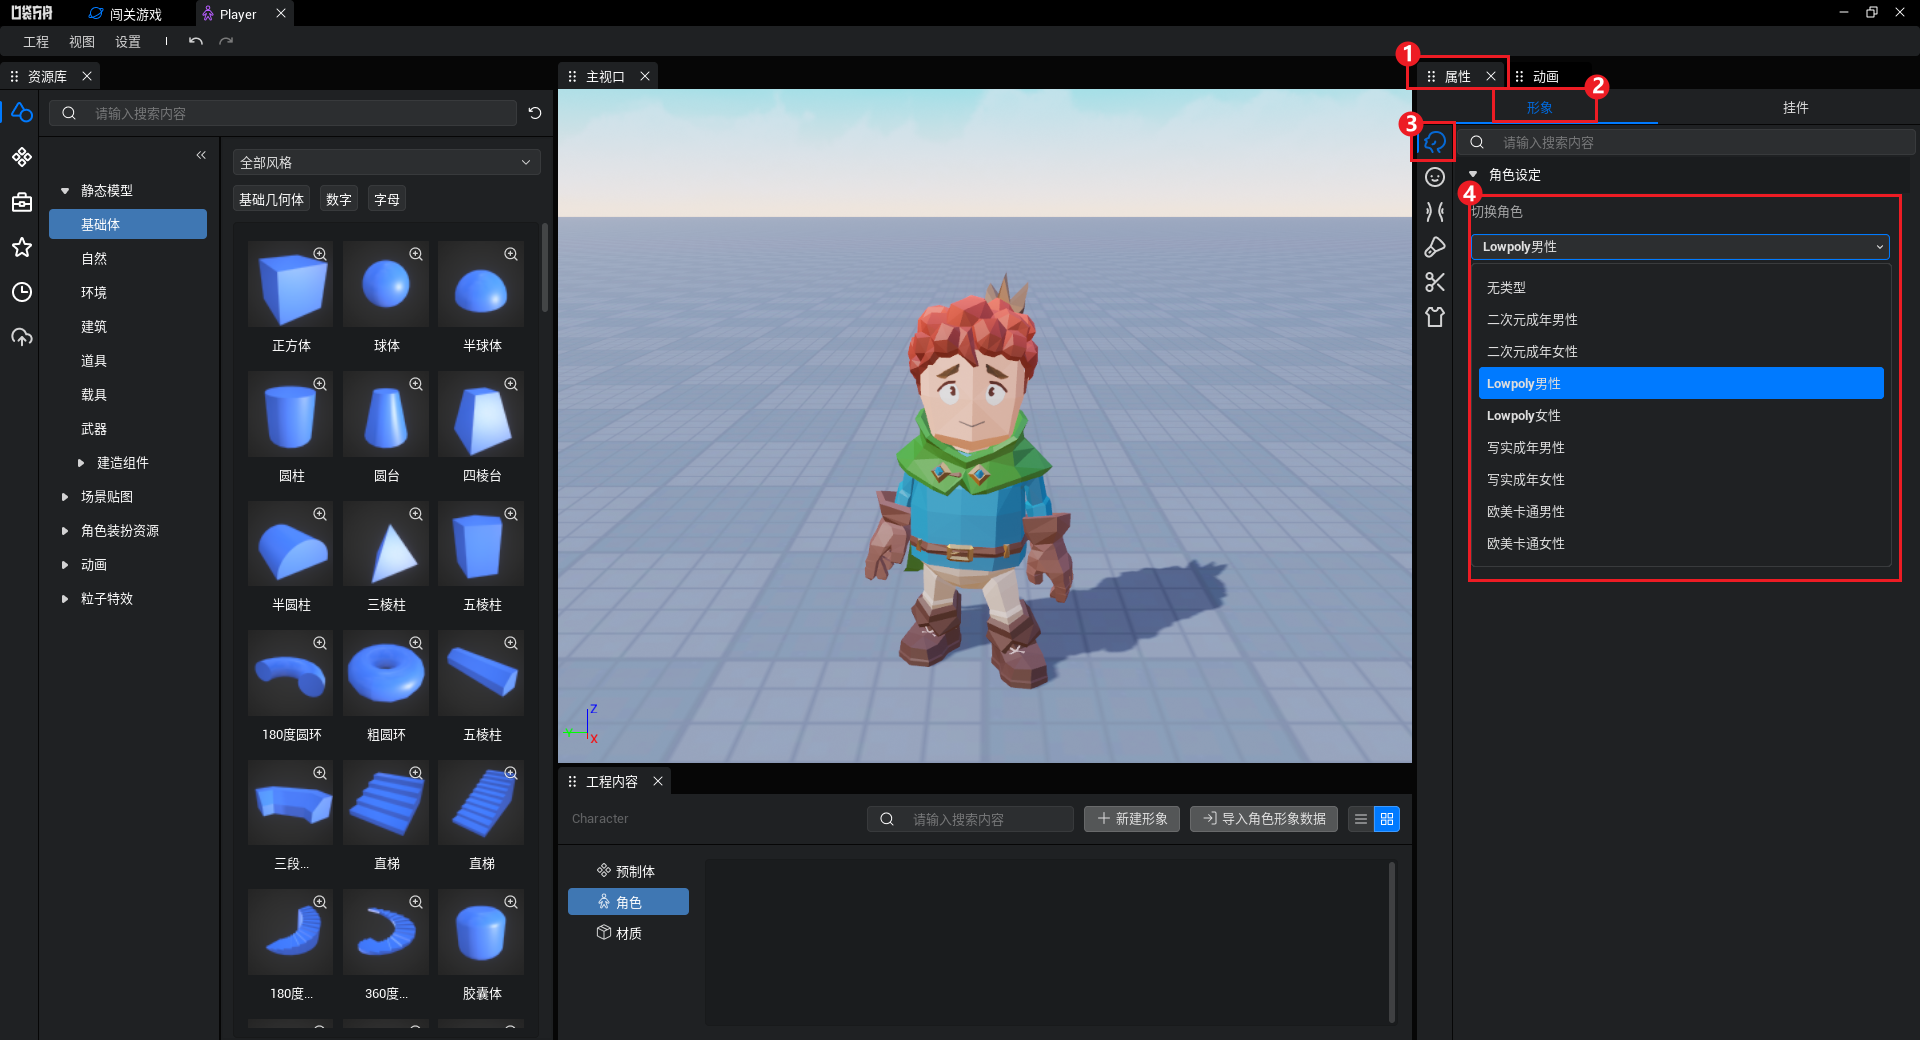Click the undo arrow

coord(196,41)
